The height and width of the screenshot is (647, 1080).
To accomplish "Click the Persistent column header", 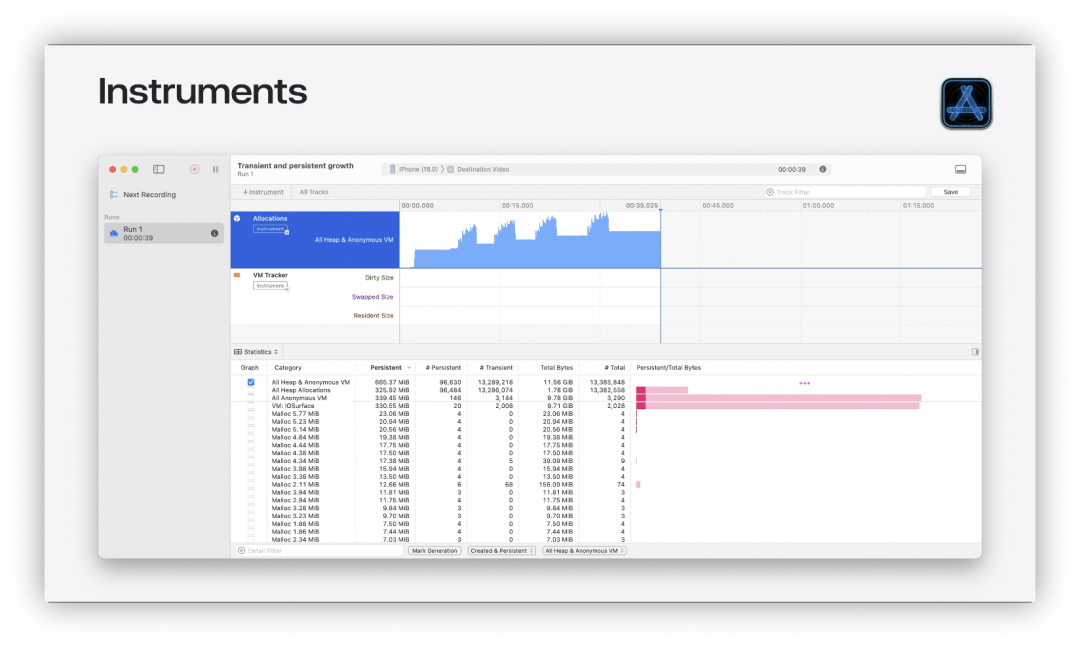I will coord(388,367).
